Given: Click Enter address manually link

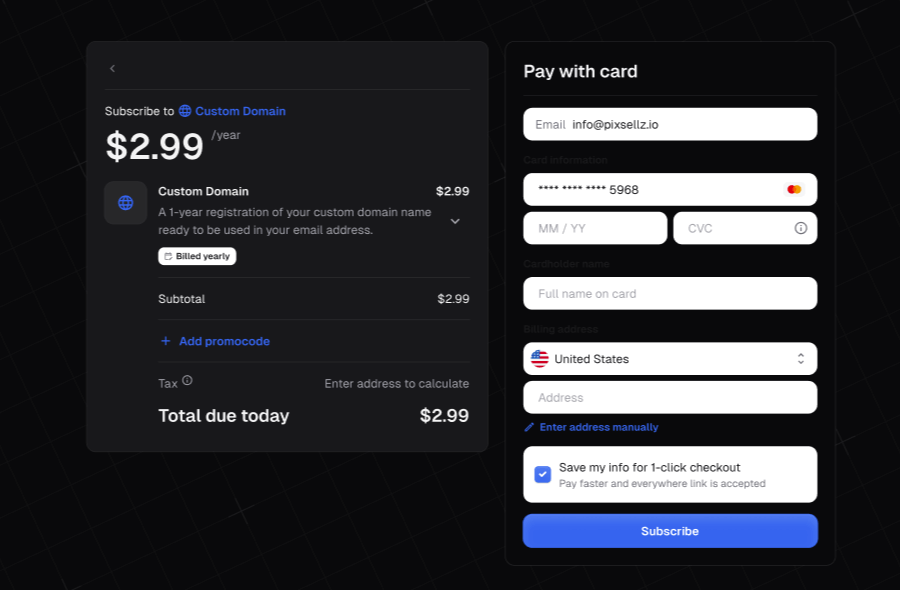Looking at the screenshot, I should pyautogui.click(x=599, y=427).
